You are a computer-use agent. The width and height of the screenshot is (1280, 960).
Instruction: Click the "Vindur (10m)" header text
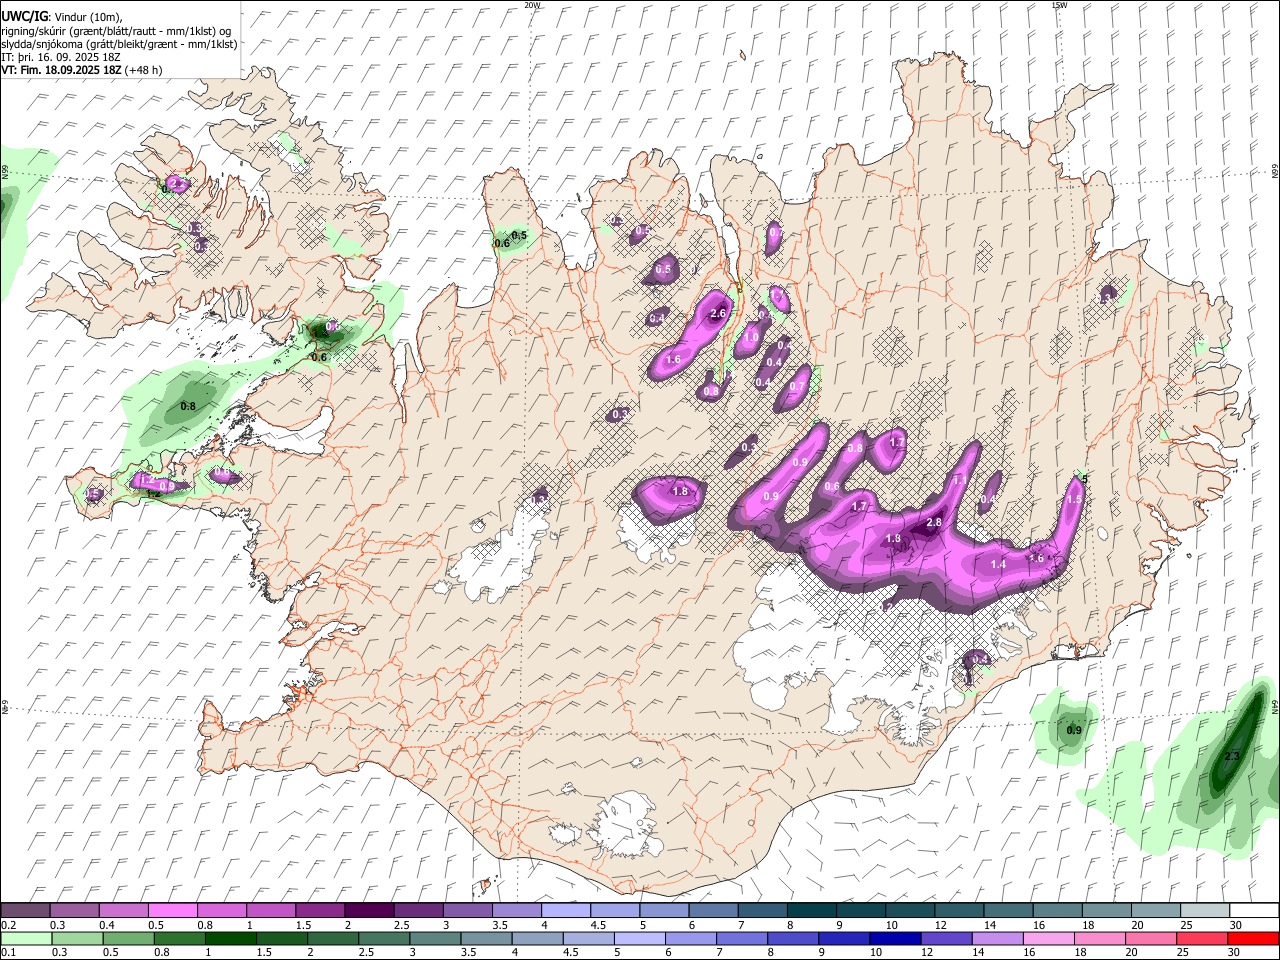click(88, 17)
